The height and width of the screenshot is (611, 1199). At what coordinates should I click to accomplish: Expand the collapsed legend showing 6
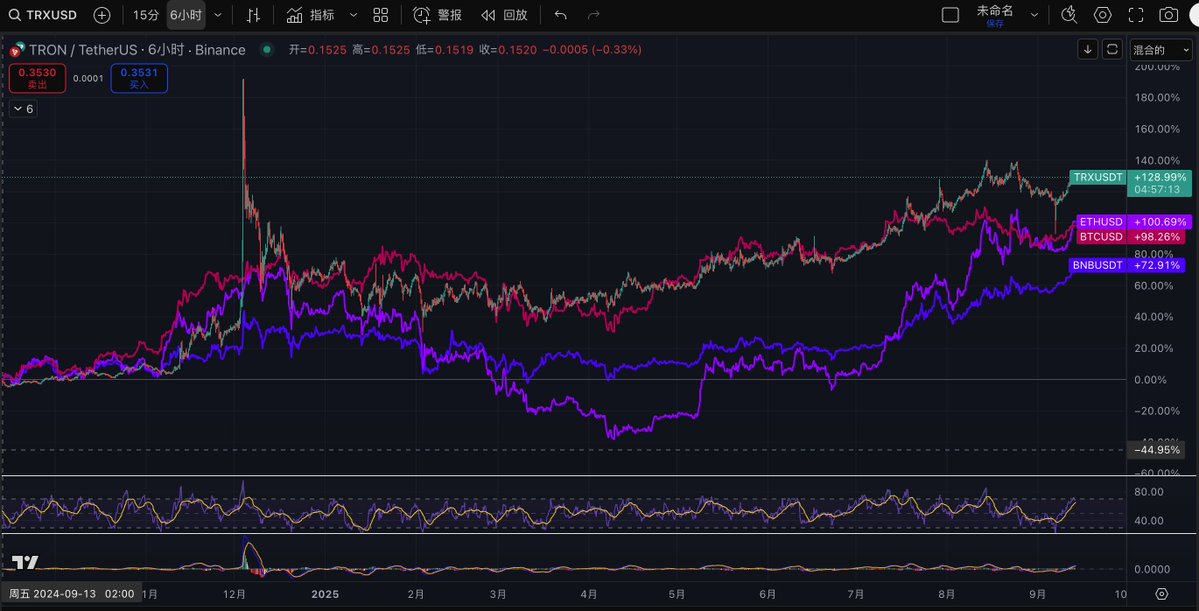coord(23,109)
